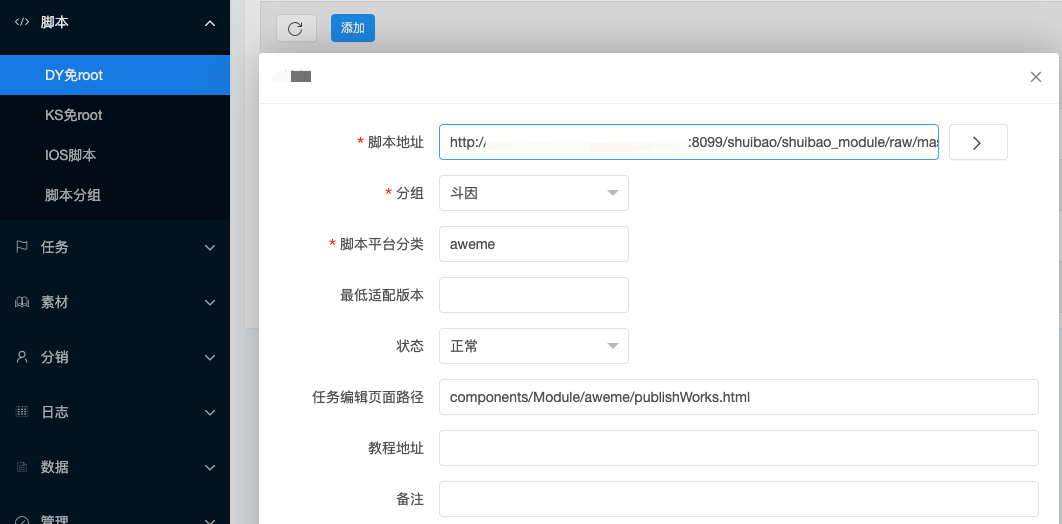Screen dimensions: 1062x524
Task: Expand the 数据 menu chevron
Action: pyautogui.click(x=210, y=467)
